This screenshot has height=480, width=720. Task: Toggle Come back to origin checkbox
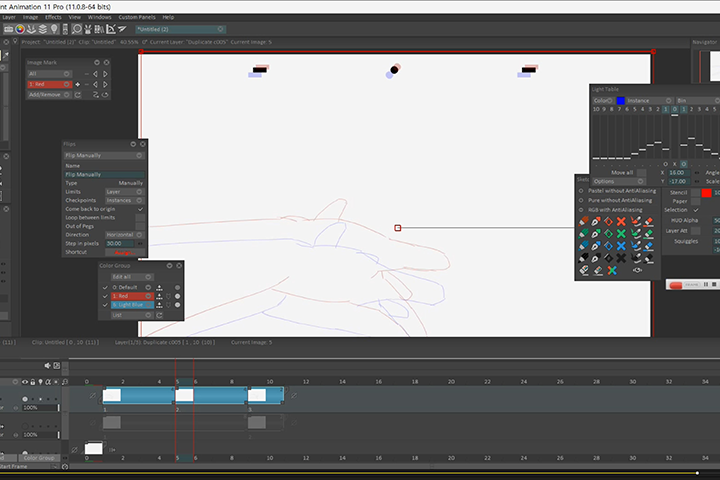pyautogui.click(x=140, y=209)
